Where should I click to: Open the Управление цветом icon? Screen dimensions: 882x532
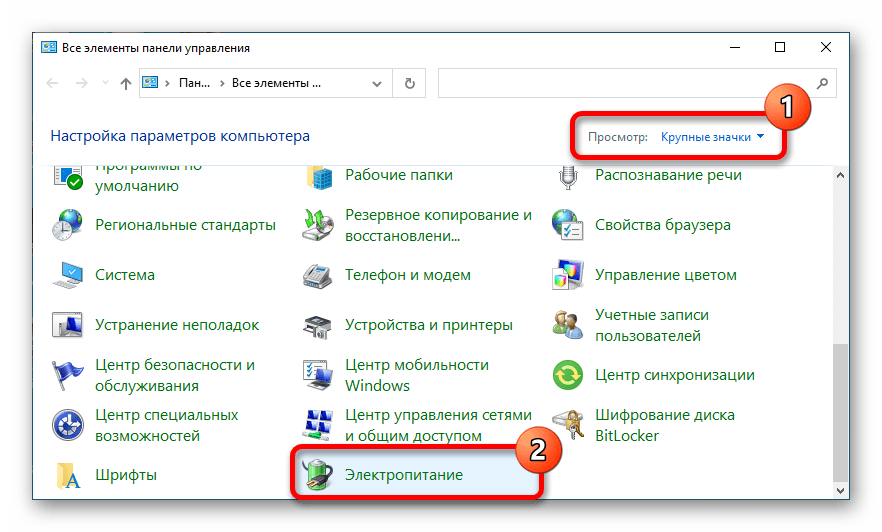point(567,275)
